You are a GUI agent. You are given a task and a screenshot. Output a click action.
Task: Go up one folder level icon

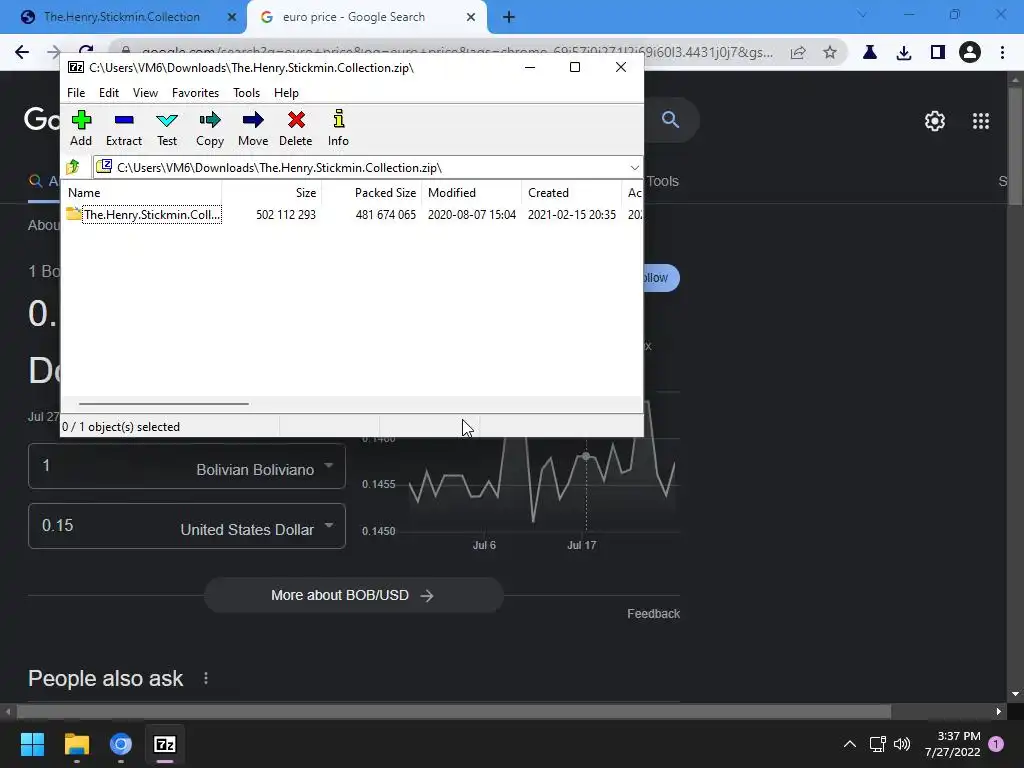point(72,167)
